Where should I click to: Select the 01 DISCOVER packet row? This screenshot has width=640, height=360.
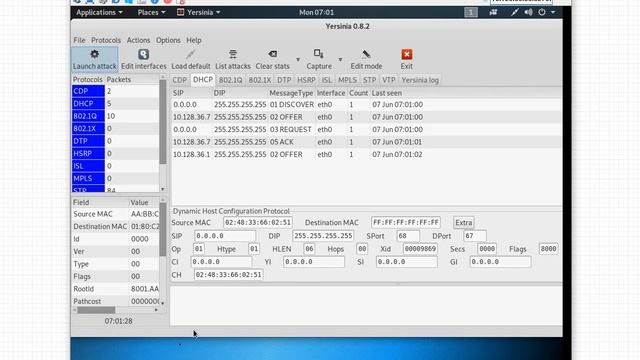[366, 104]
